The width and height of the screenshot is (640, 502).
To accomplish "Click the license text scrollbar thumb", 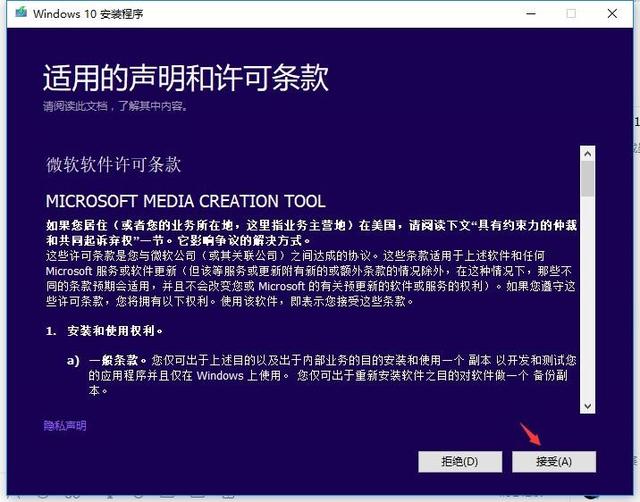I will 587,179.
